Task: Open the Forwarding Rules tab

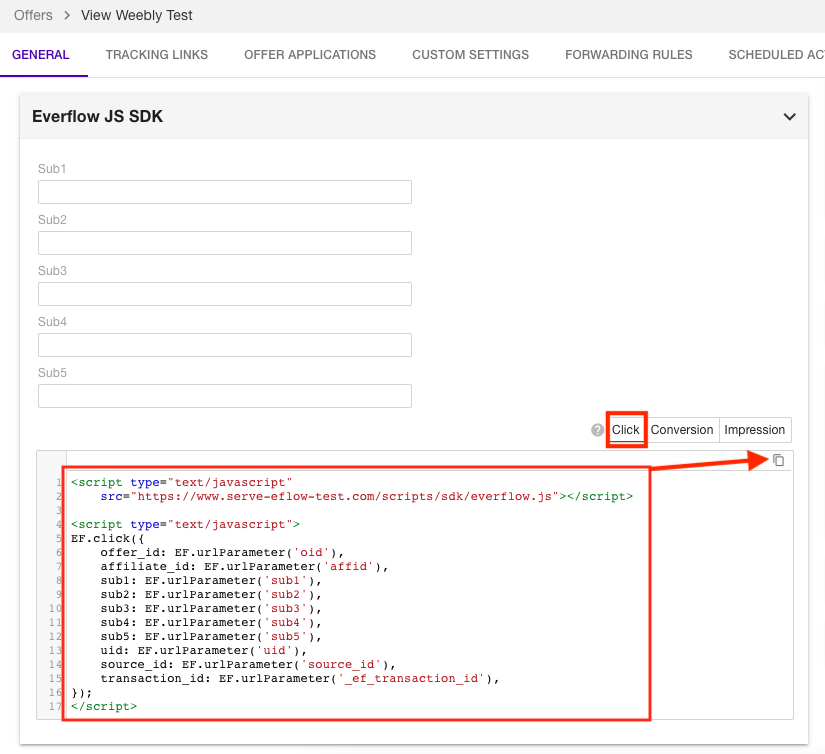Action: [x=629, y=55]
